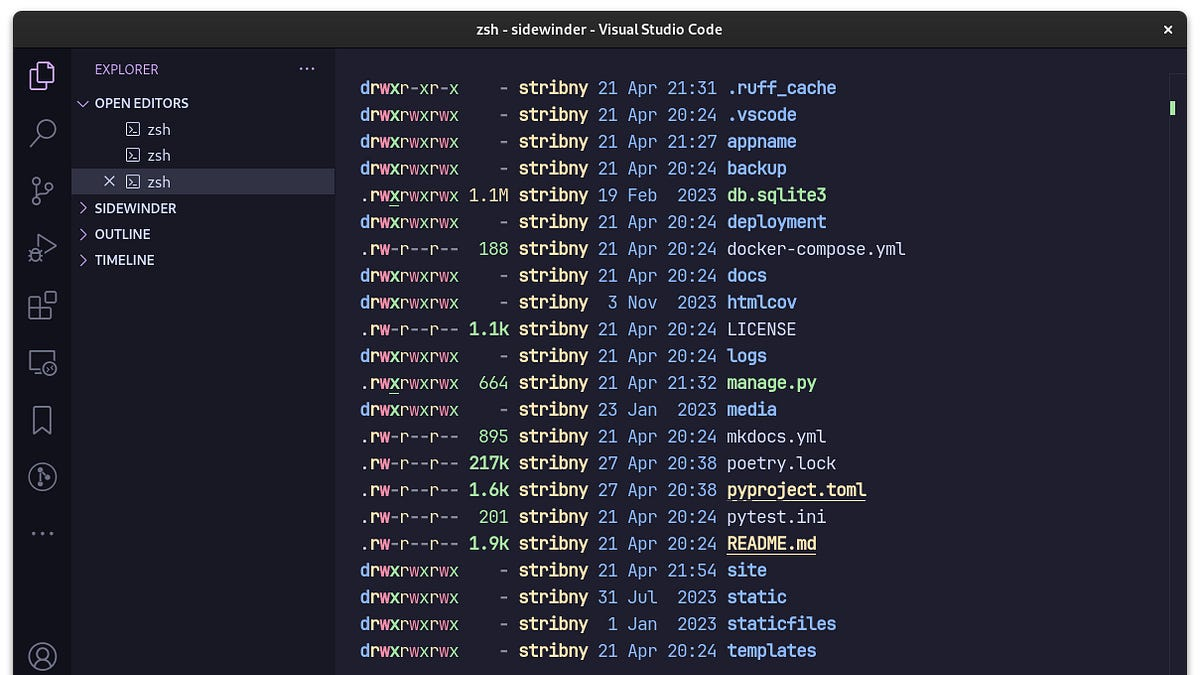
Task: Click docker-compose.yml file name
Action: (x=816, y=249)
